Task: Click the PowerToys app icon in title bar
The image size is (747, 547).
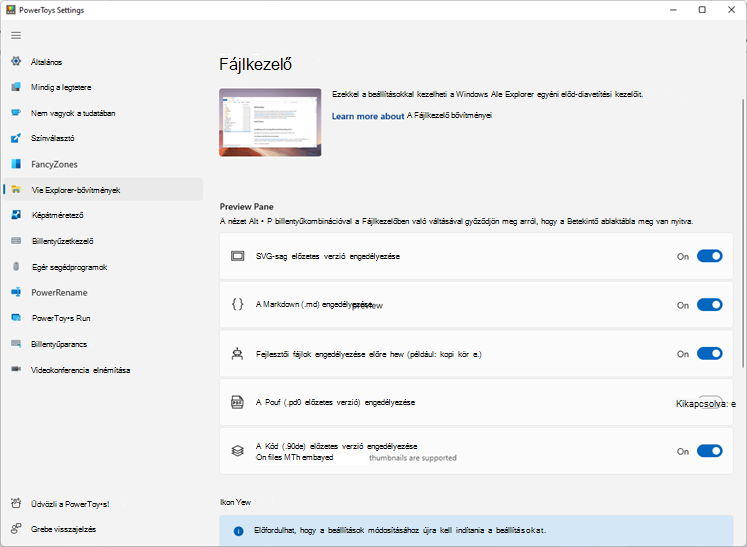Action: (10, 10)
